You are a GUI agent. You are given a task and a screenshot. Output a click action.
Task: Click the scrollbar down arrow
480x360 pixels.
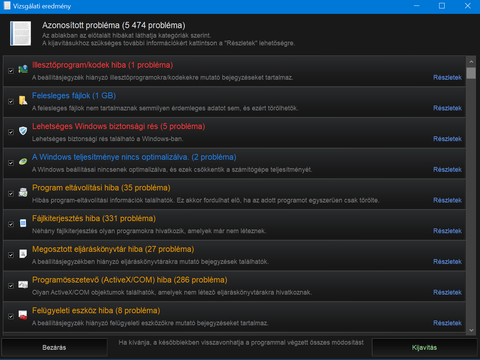pos(471,330)
